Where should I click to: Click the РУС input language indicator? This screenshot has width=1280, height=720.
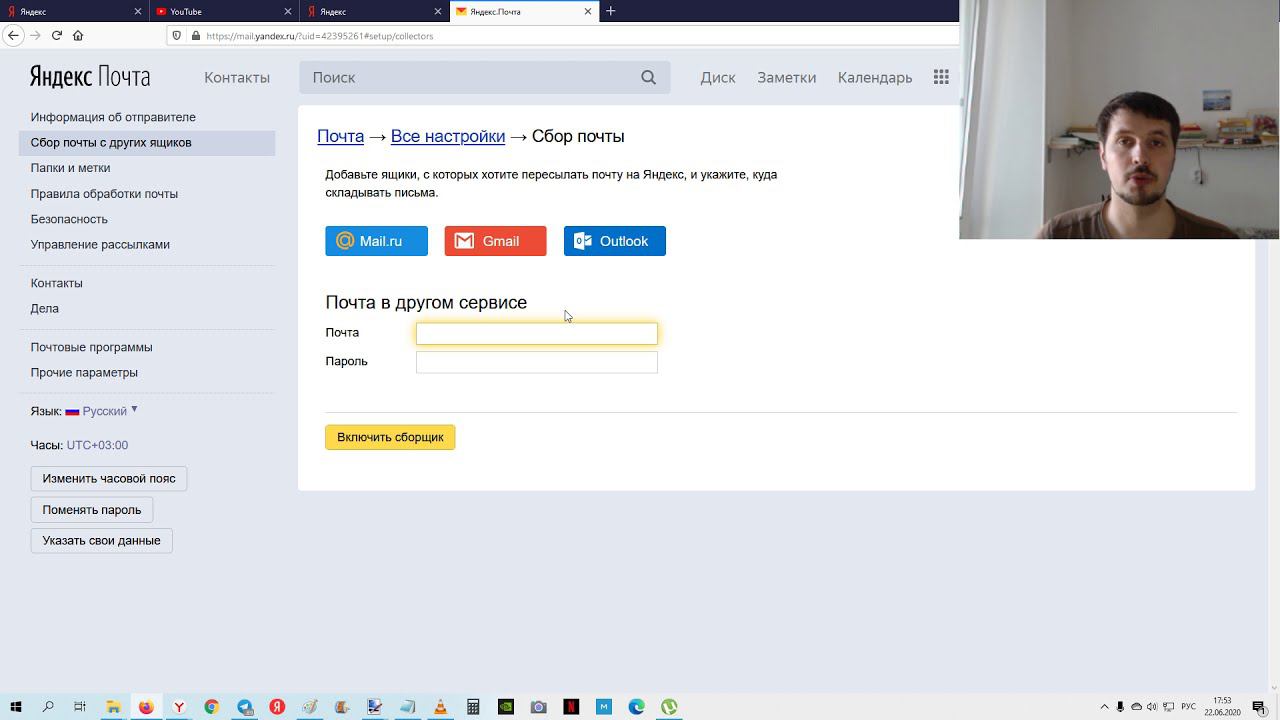pyautogui.click(x=1189, y=707)
